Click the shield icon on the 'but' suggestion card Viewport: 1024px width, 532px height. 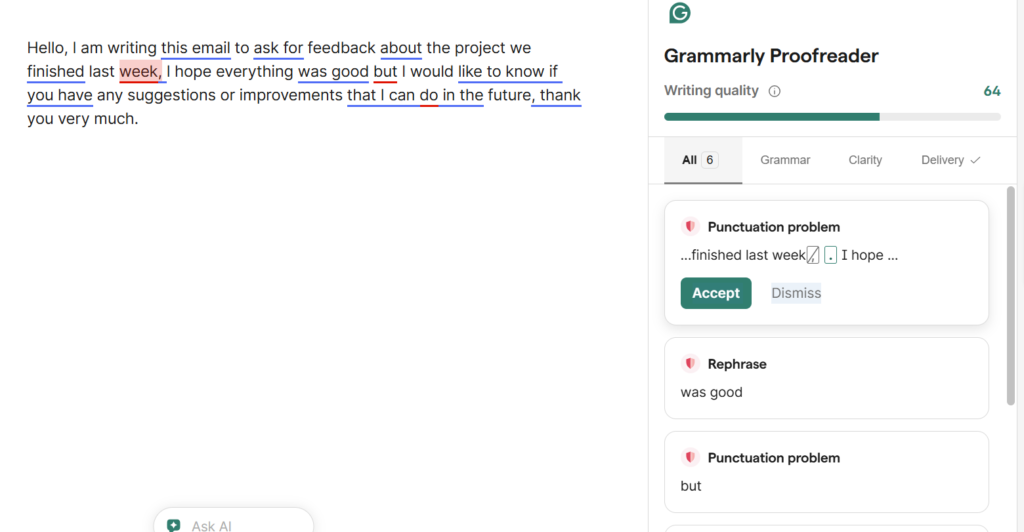coord(690,458)
